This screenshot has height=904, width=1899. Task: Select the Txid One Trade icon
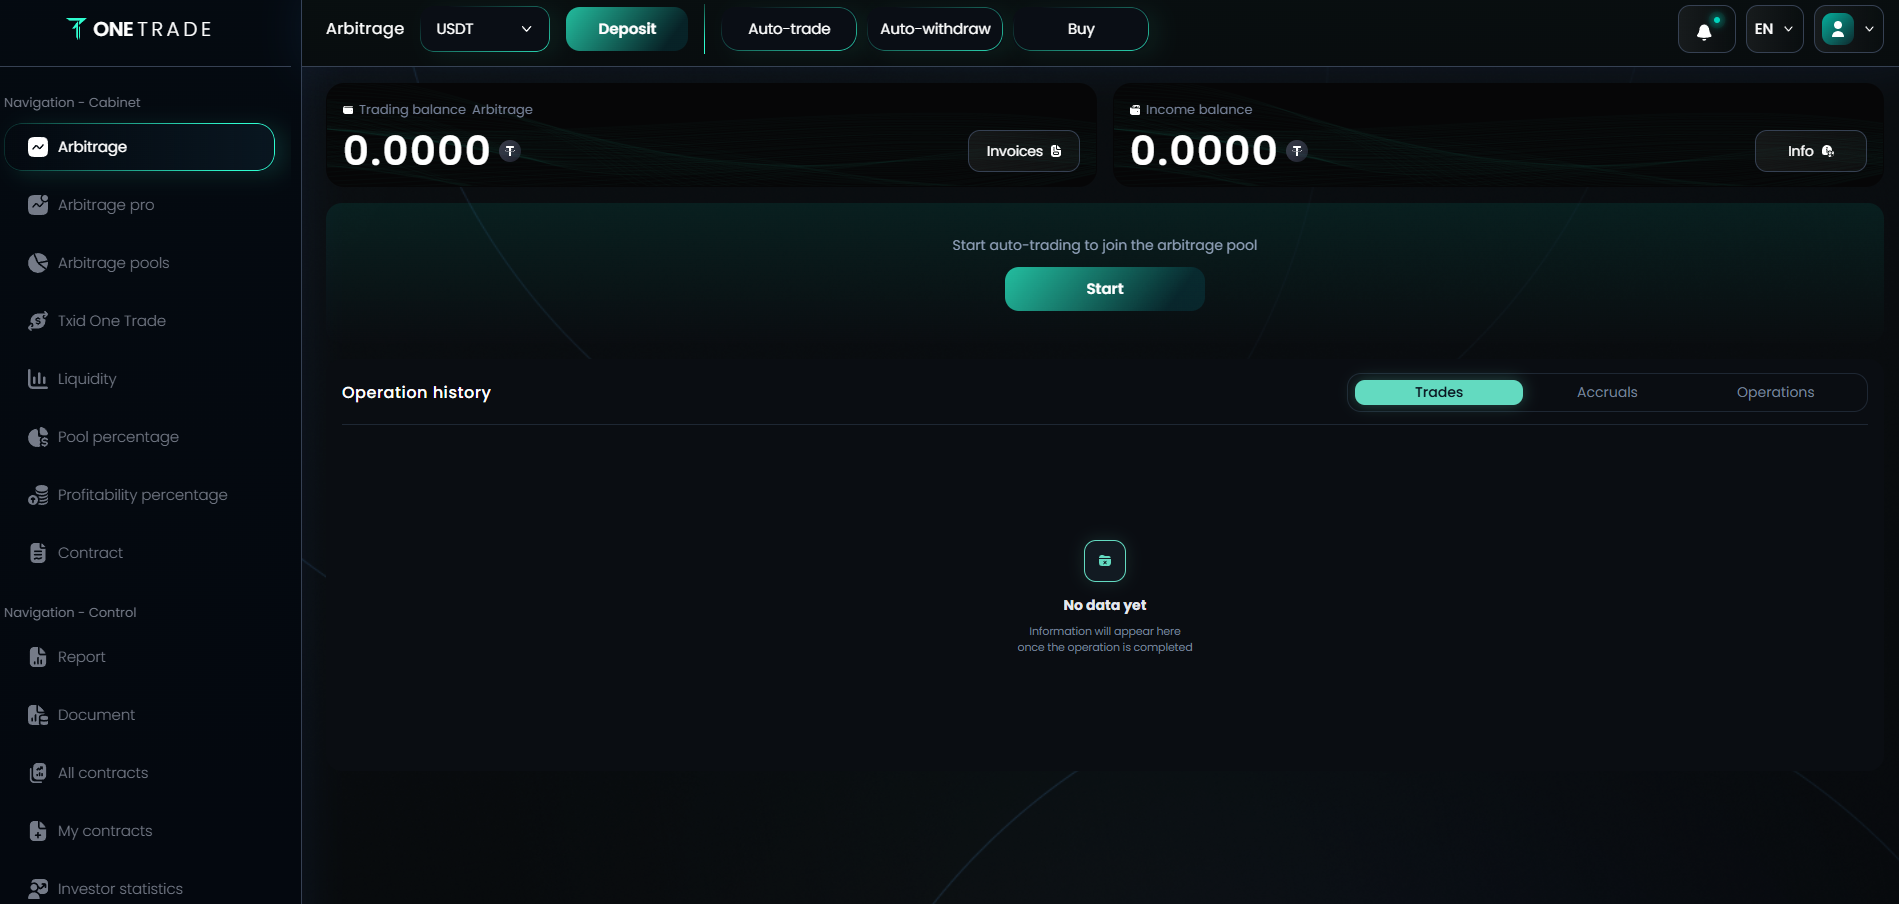point(38,321)
